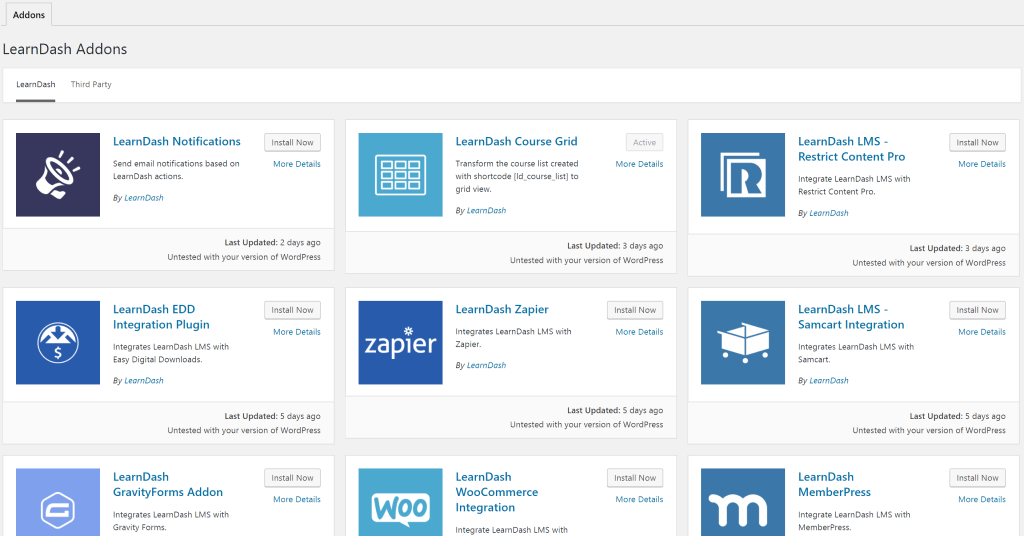Viewport: 1024px width, 536px height.
Task: Click the Course Grid addon icon
Action: click(x=400, y=175)
